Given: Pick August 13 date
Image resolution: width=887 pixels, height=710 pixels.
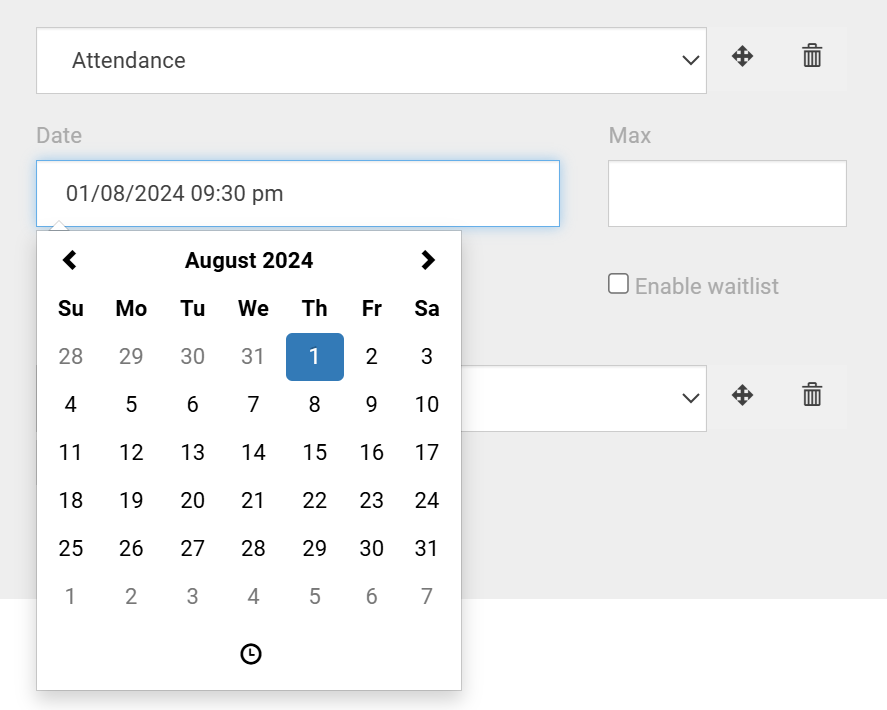Looking at the screenshot, I should [x=192, y=453].
